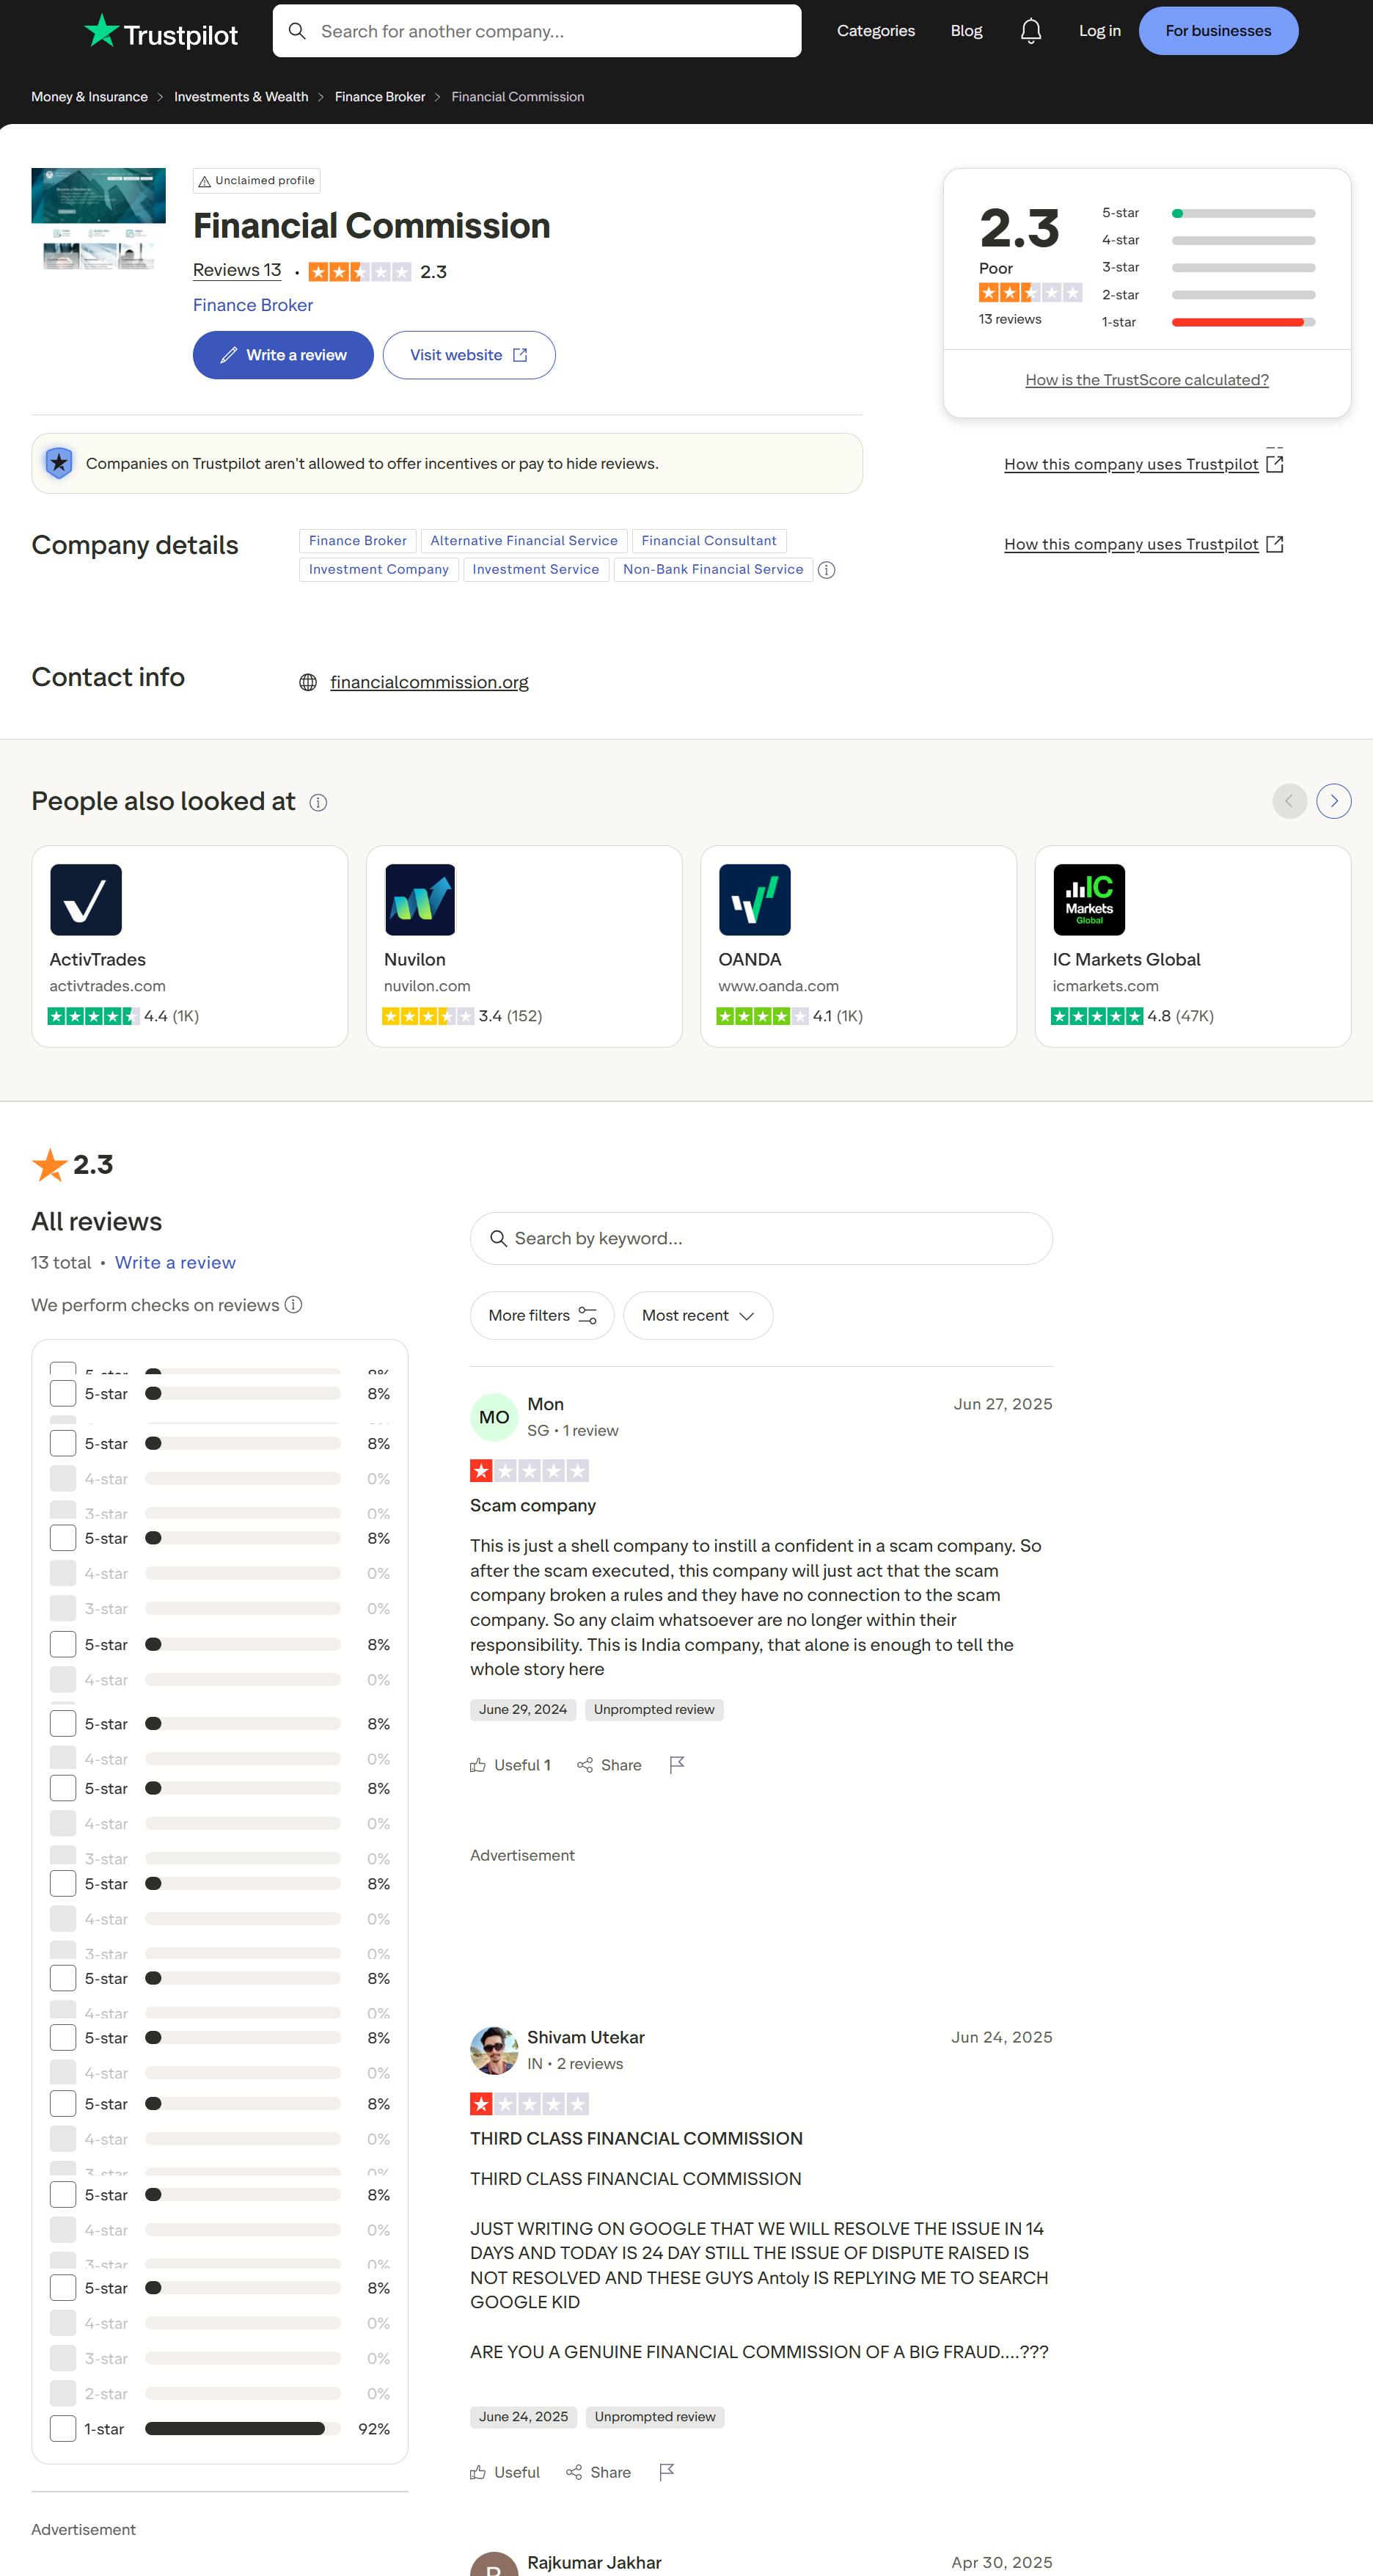
Task: Check the 2-star filter checkbox
Action: (63, 2394)
